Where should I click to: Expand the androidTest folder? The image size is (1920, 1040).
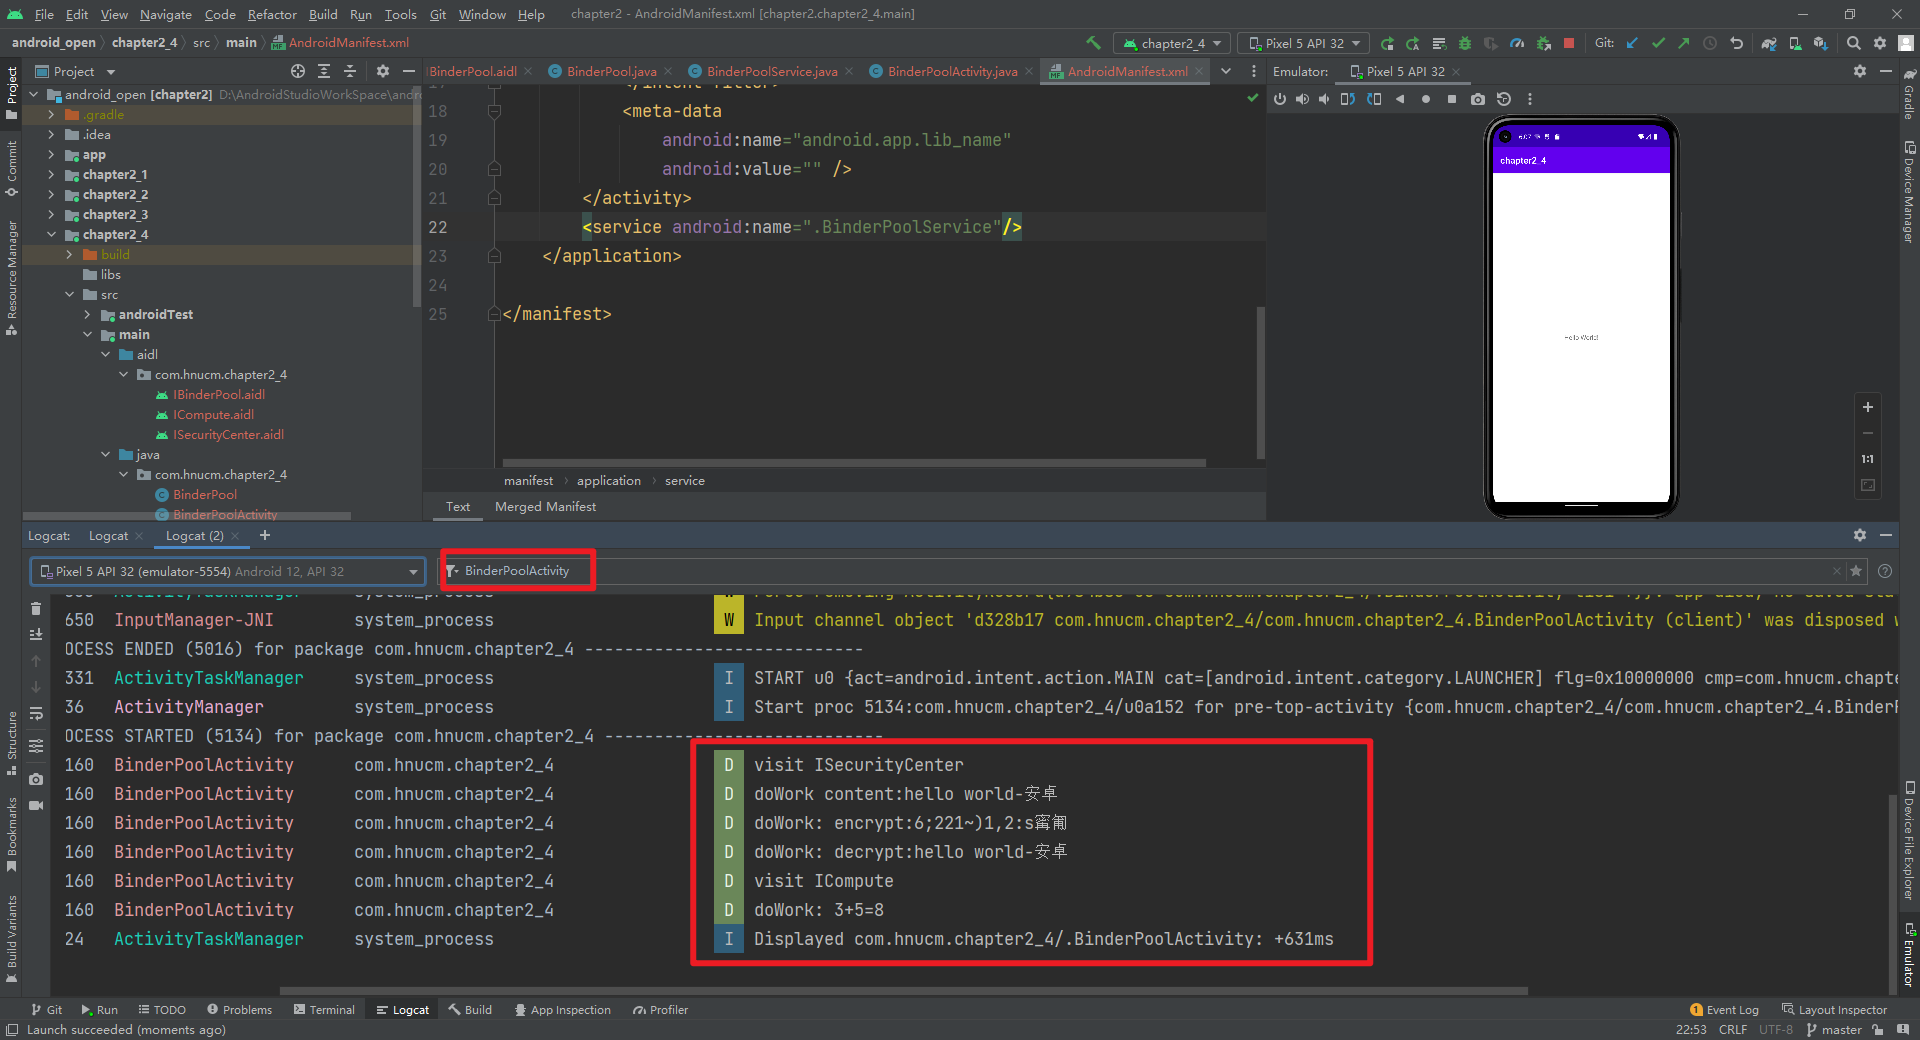point(87,315)
